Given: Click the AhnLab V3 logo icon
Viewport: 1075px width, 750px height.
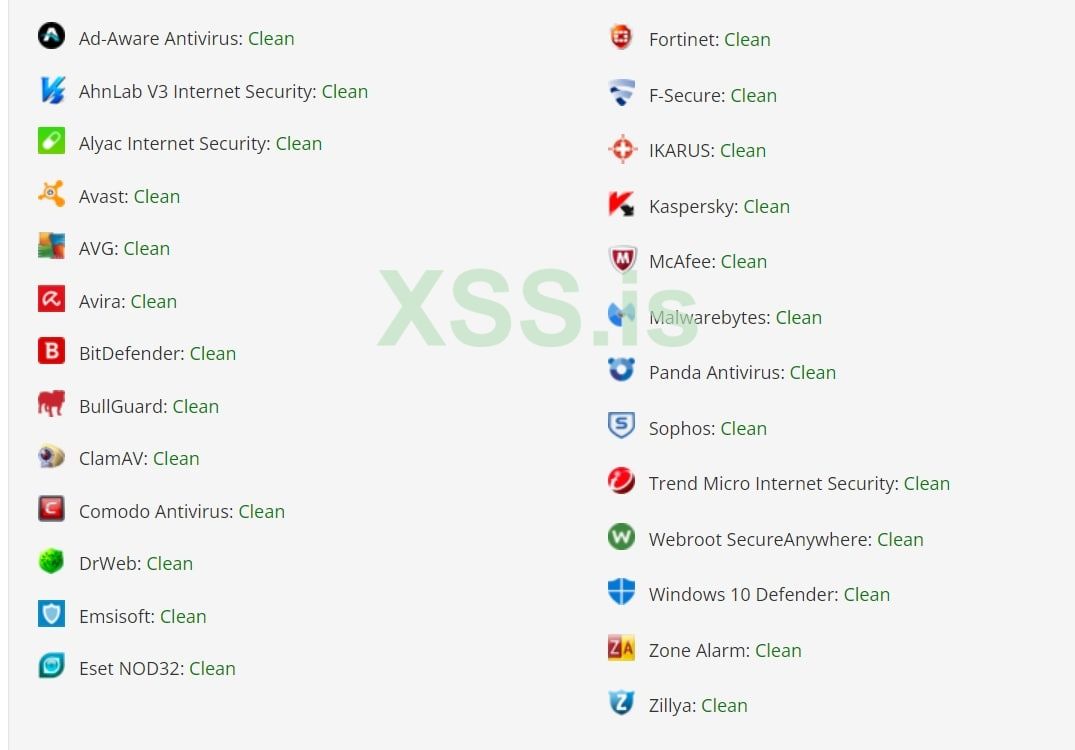Looking at the screenshot, I should [x=51, y=90].
